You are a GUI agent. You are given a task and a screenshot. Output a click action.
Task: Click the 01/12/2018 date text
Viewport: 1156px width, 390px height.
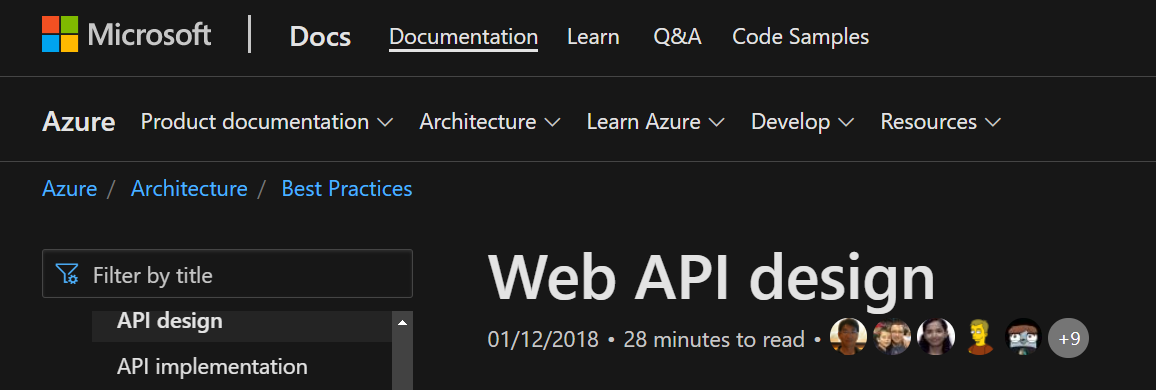click(543, 339)
